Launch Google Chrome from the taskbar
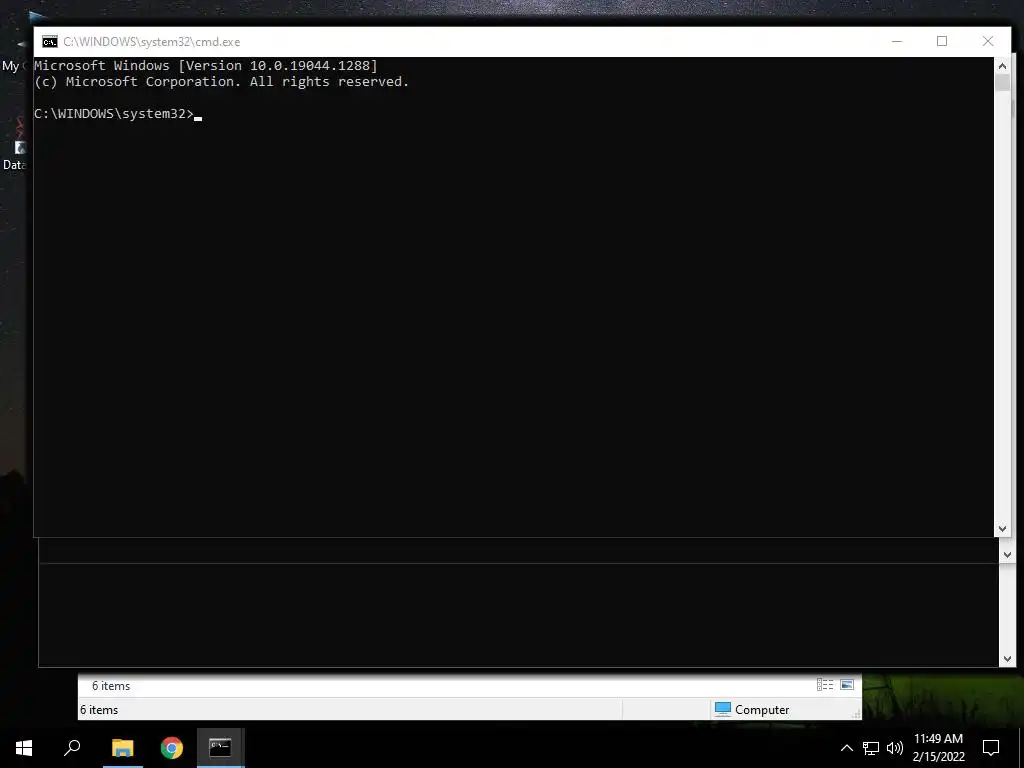 [x=172, y=748]
